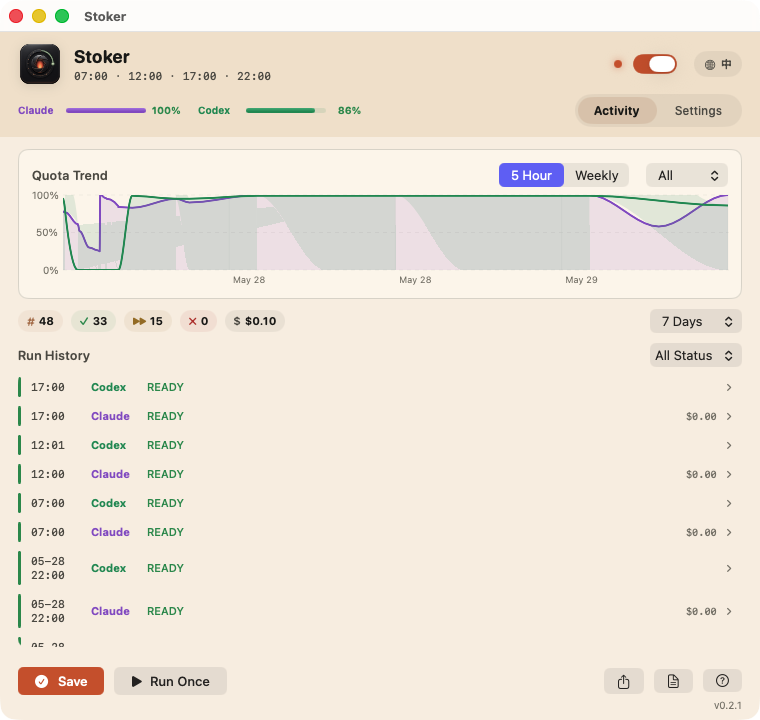The image size is (760, 720).
Task: Open the log document icon button
Action: coord(673,681)
